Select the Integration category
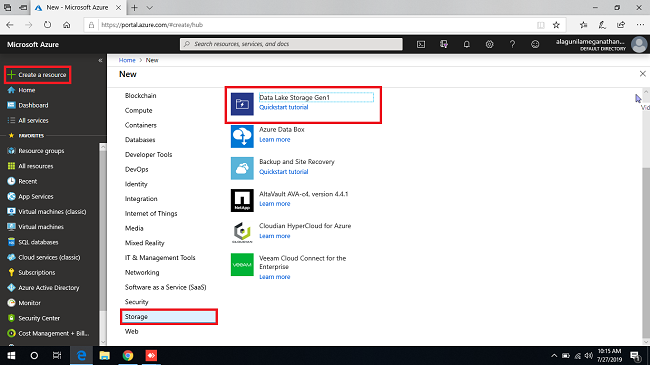The image size is (650, 365). (x=141, y=199)
